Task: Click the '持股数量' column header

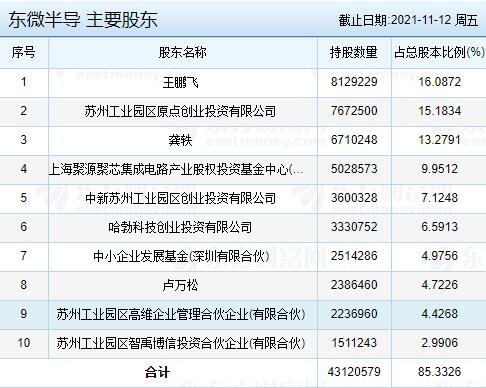Action: pos(354,52)
